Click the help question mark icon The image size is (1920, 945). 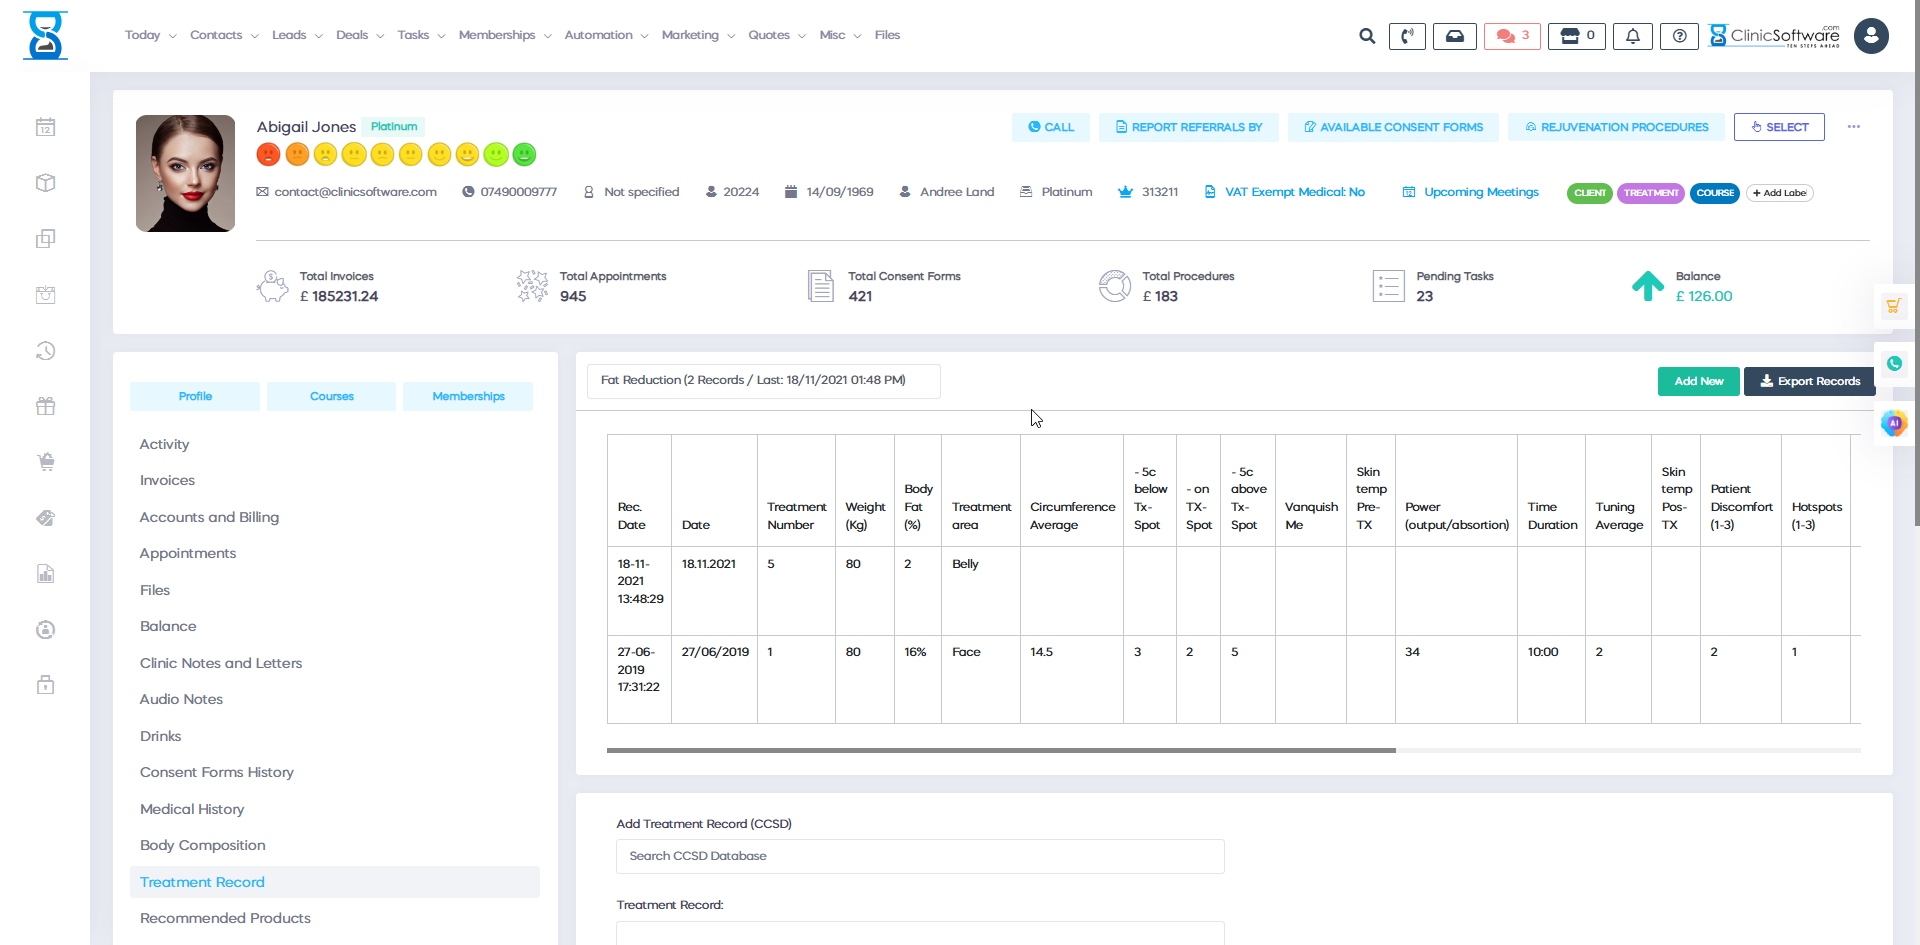(1679, 35)
